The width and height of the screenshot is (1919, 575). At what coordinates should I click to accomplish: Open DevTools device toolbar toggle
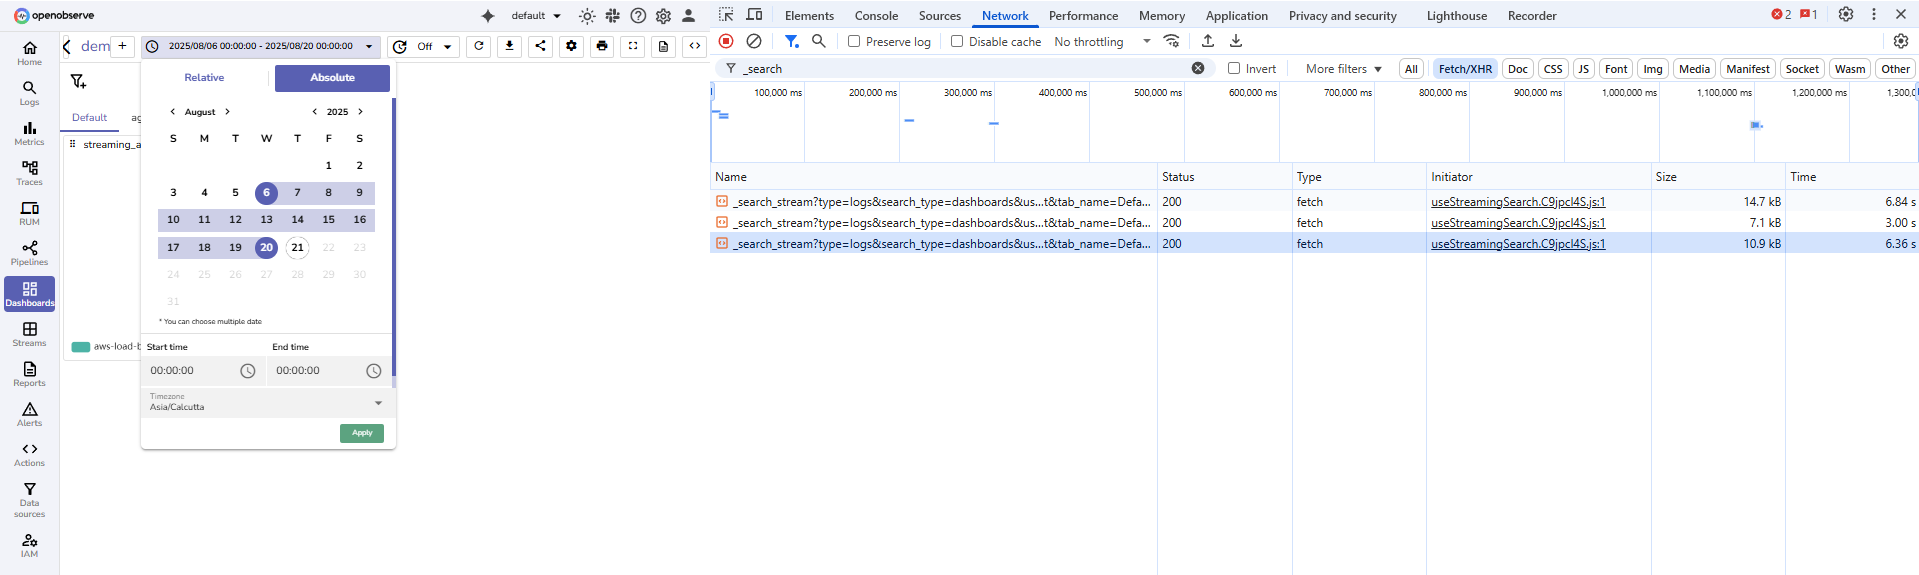(x=754, y=15)
